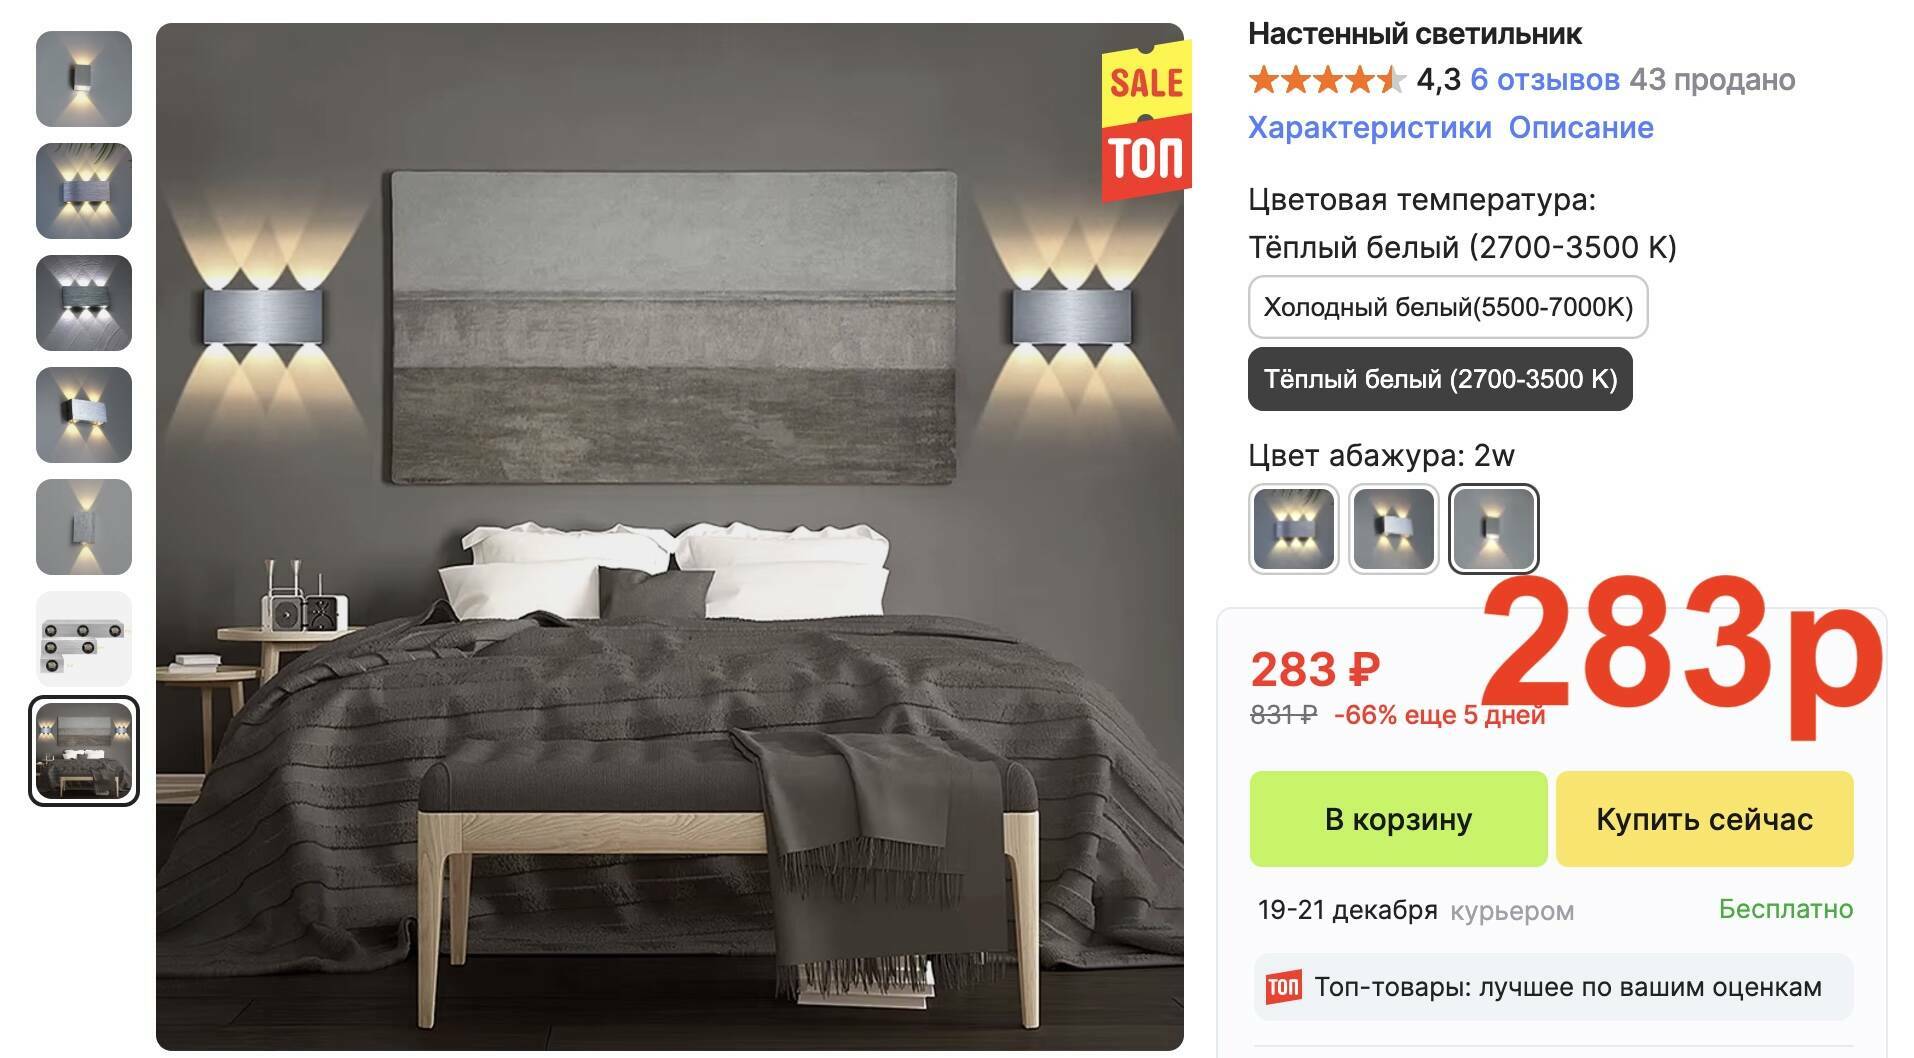The image size is (1914, 1058).
Task: Open the 6 отзывов reviews link
Action: [1545, 80]
